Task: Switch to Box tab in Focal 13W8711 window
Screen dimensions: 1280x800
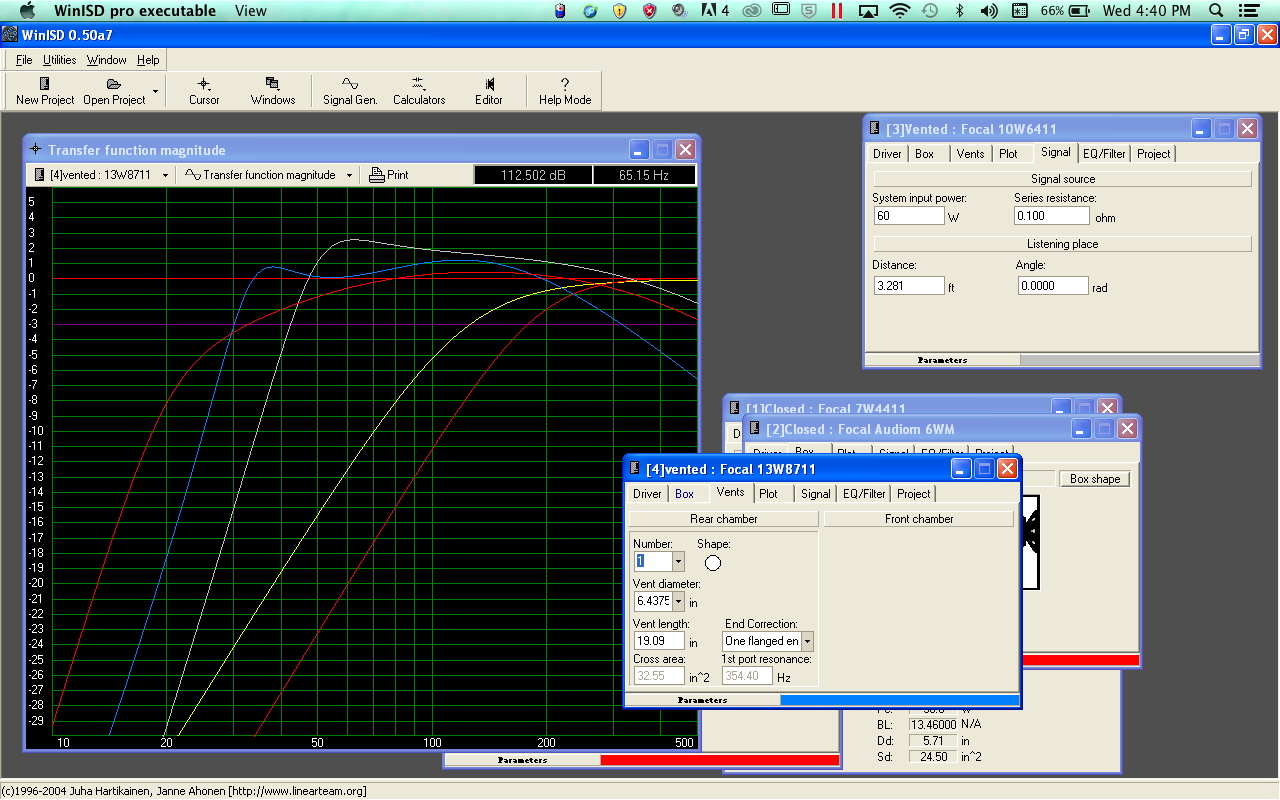Action: (684, 494)
